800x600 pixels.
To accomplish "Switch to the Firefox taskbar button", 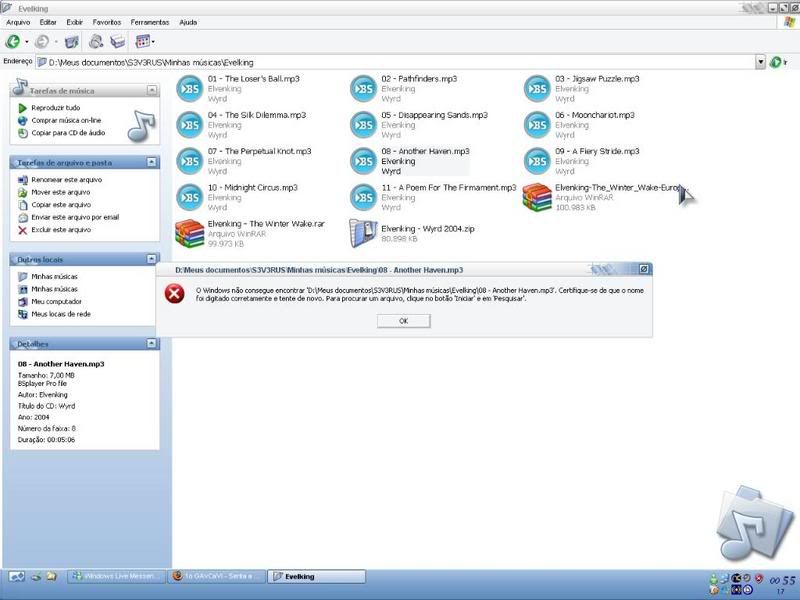I will pyautogui.click(x=217, y=577).
